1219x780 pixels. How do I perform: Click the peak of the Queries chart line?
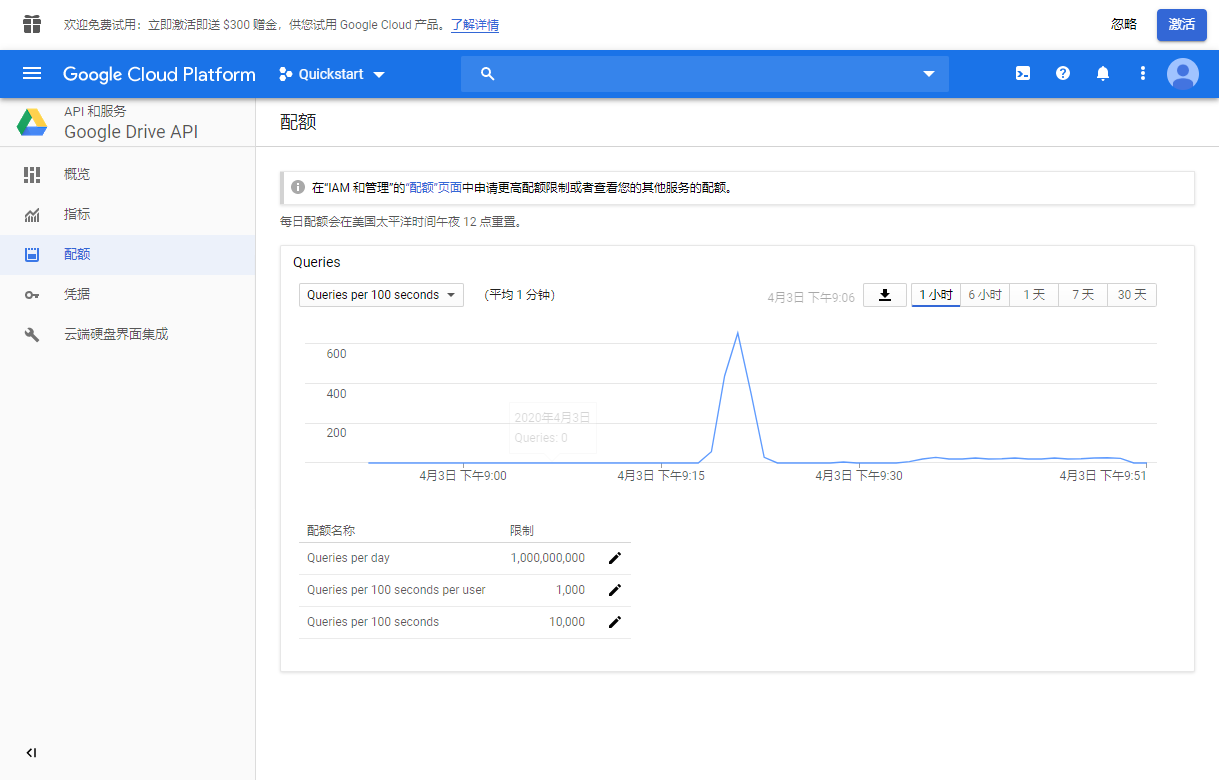[738, 332]
